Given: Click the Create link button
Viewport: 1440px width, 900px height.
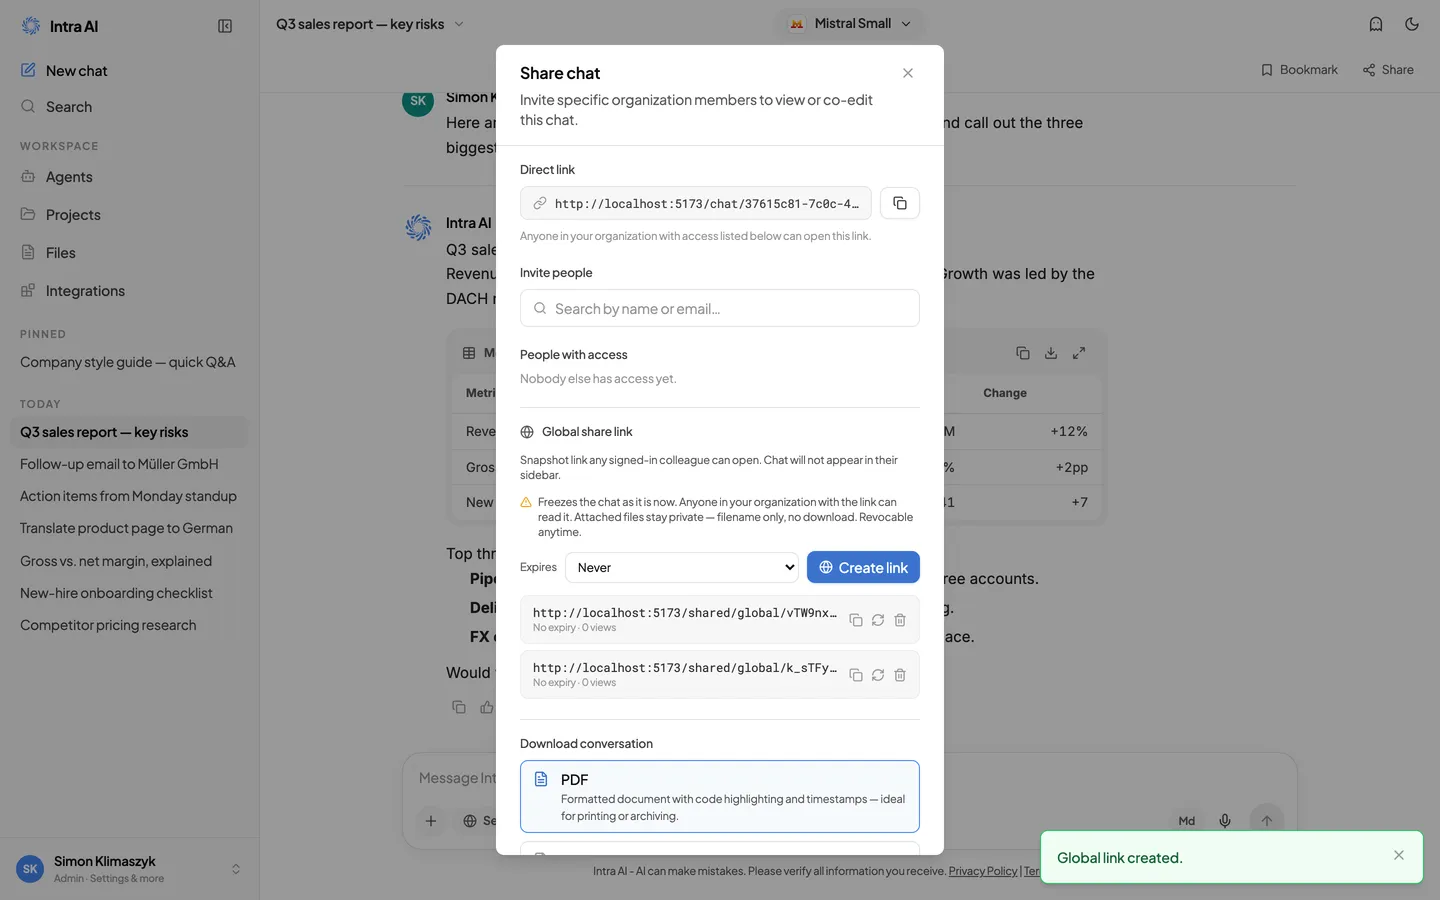Looking at the screenshot, I should pos(863,567).
